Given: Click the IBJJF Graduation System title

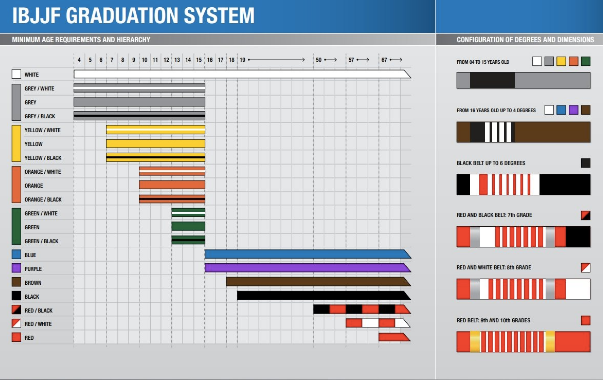Looking at the screenshot, I should pyautogui.click(x=133, y=16).
